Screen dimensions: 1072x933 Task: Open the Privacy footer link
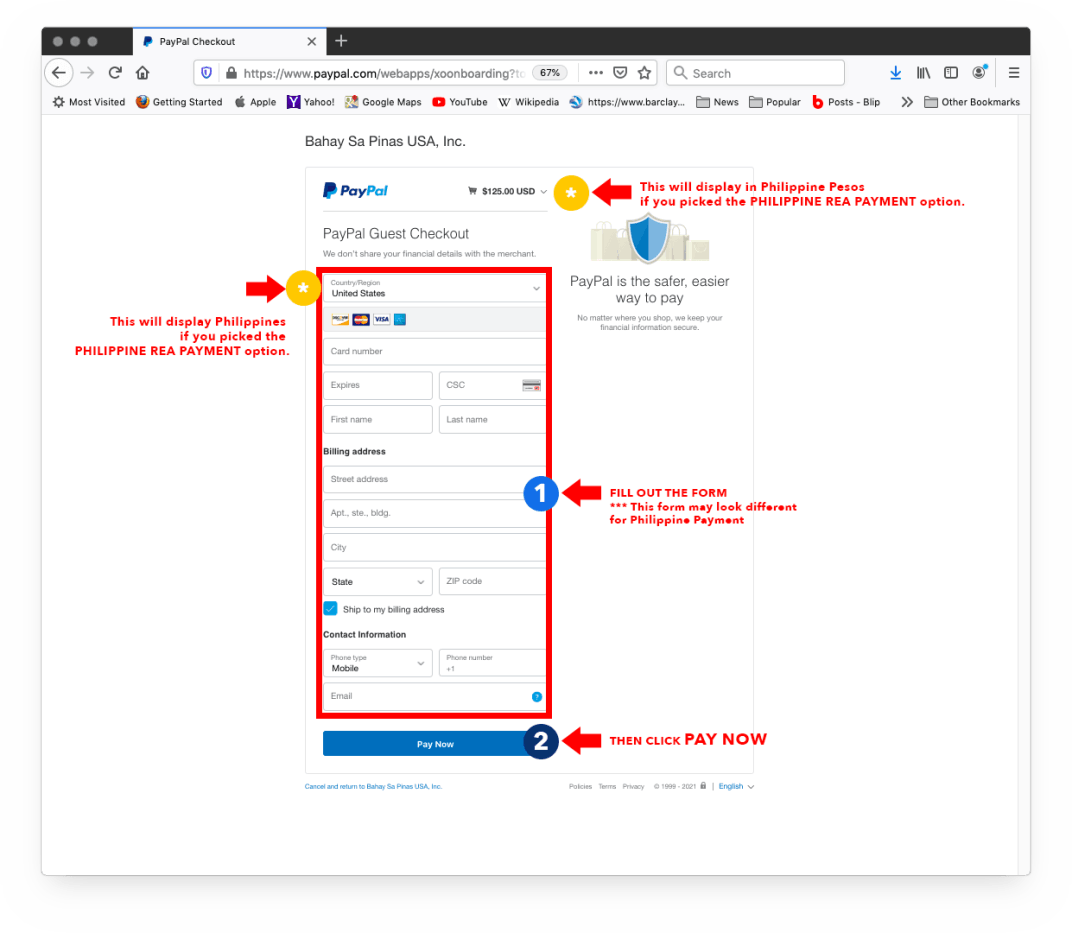click(x=633, y=787)
